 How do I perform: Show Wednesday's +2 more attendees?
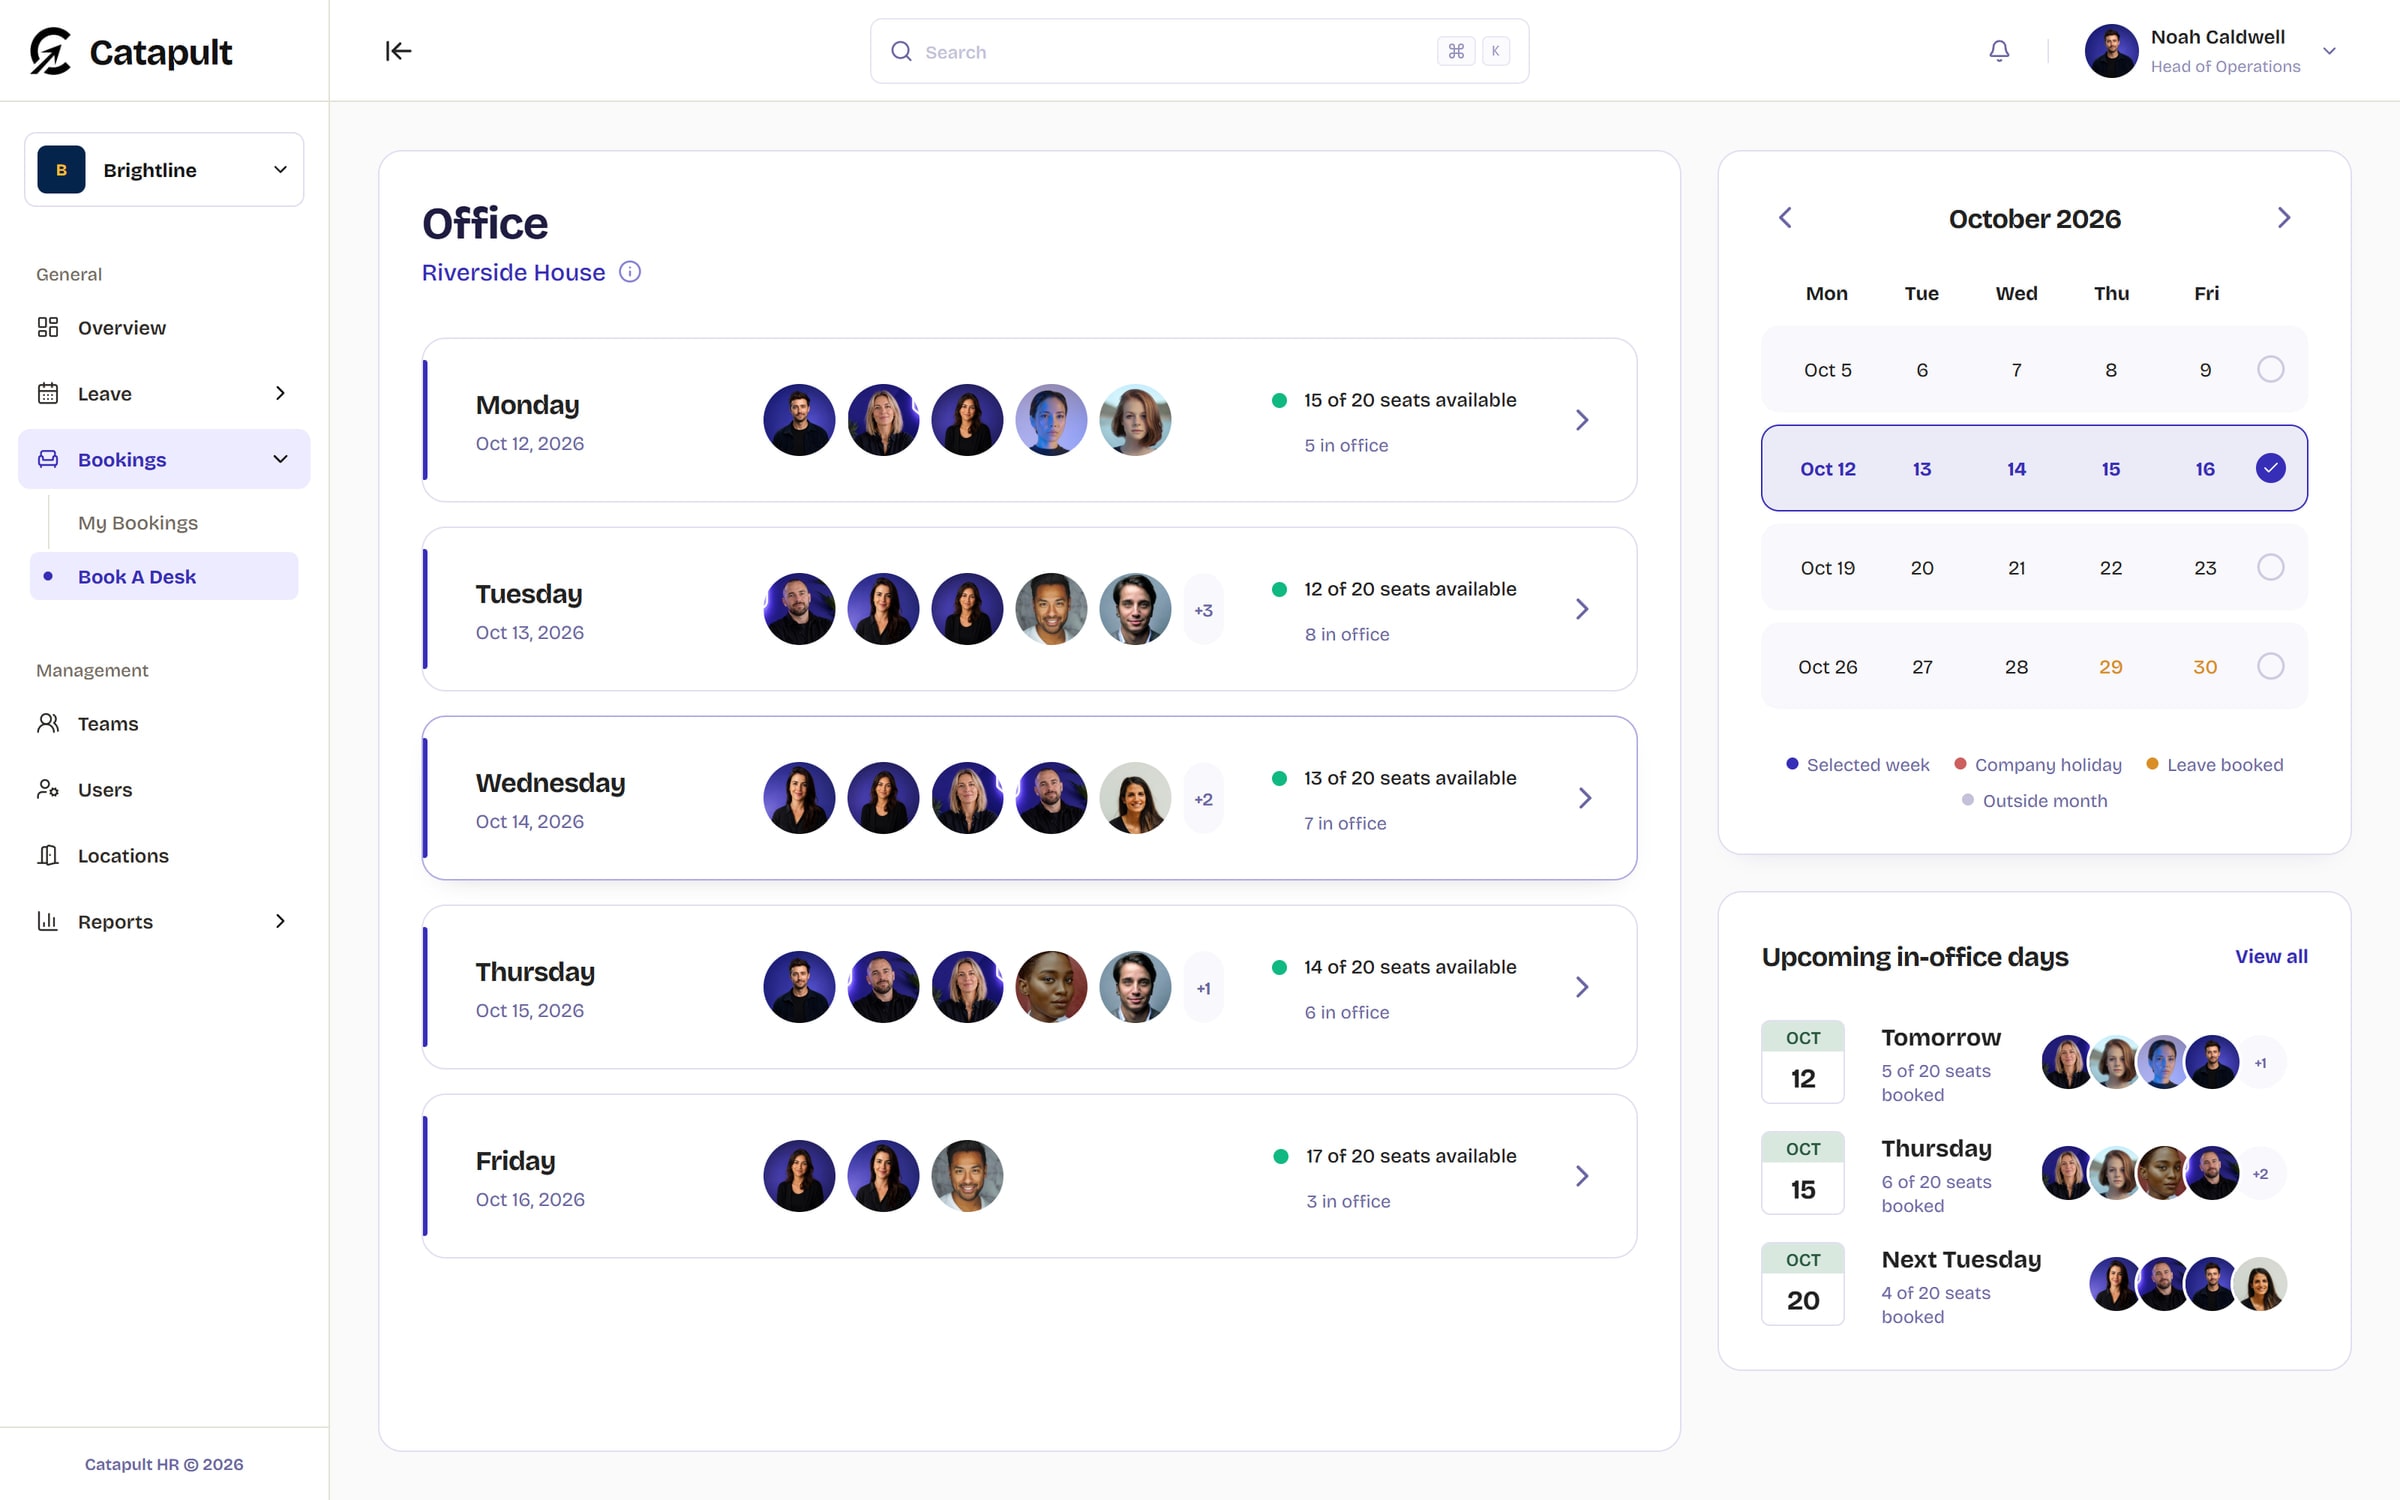coord(1203,799)
